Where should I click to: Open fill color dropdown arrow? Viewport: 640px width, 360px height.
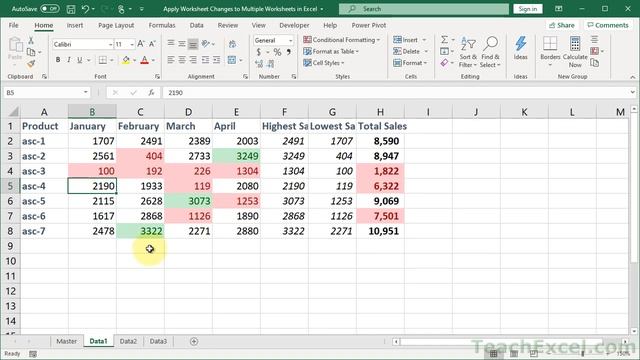[134, 60]
